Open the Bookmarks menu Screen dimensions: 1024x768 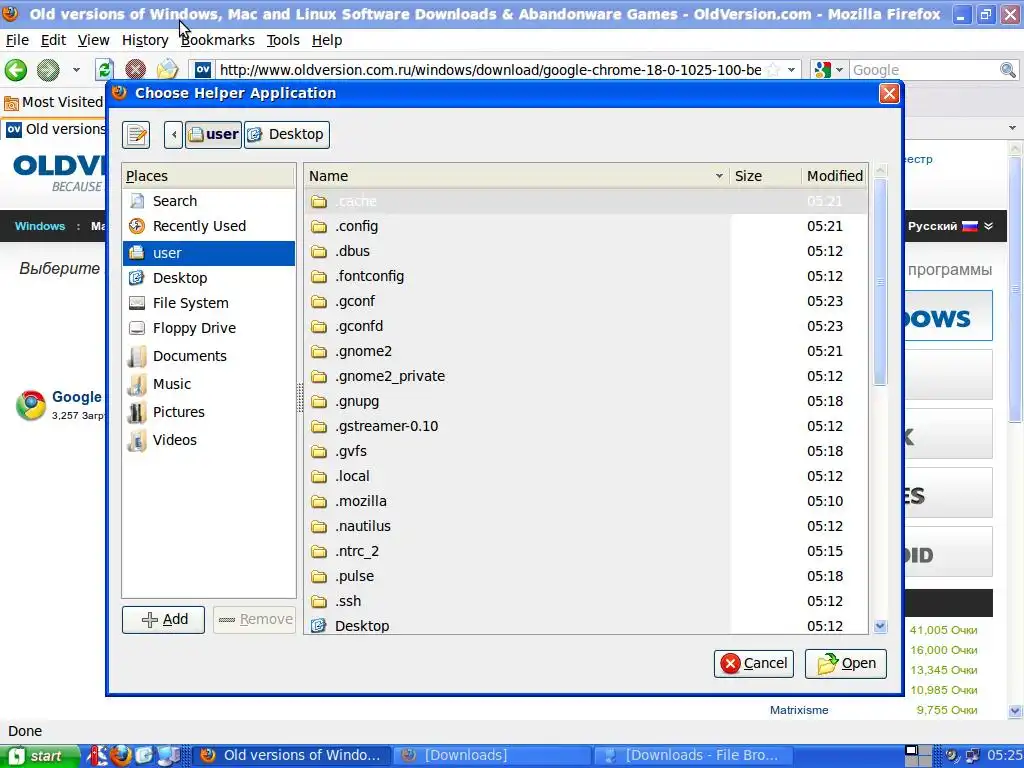point(217,40)
